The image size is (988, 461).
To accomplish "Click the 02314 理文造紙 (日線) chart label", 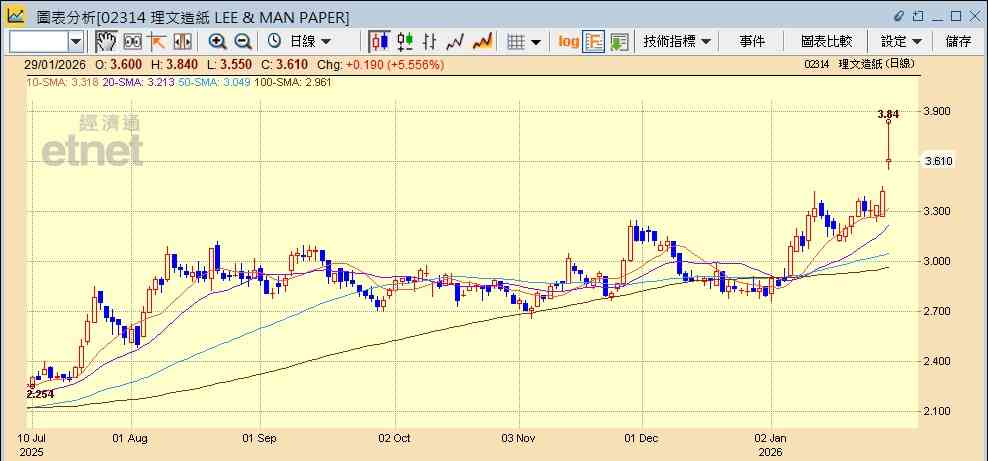I will pyautogui.click(x=859, y=64).
